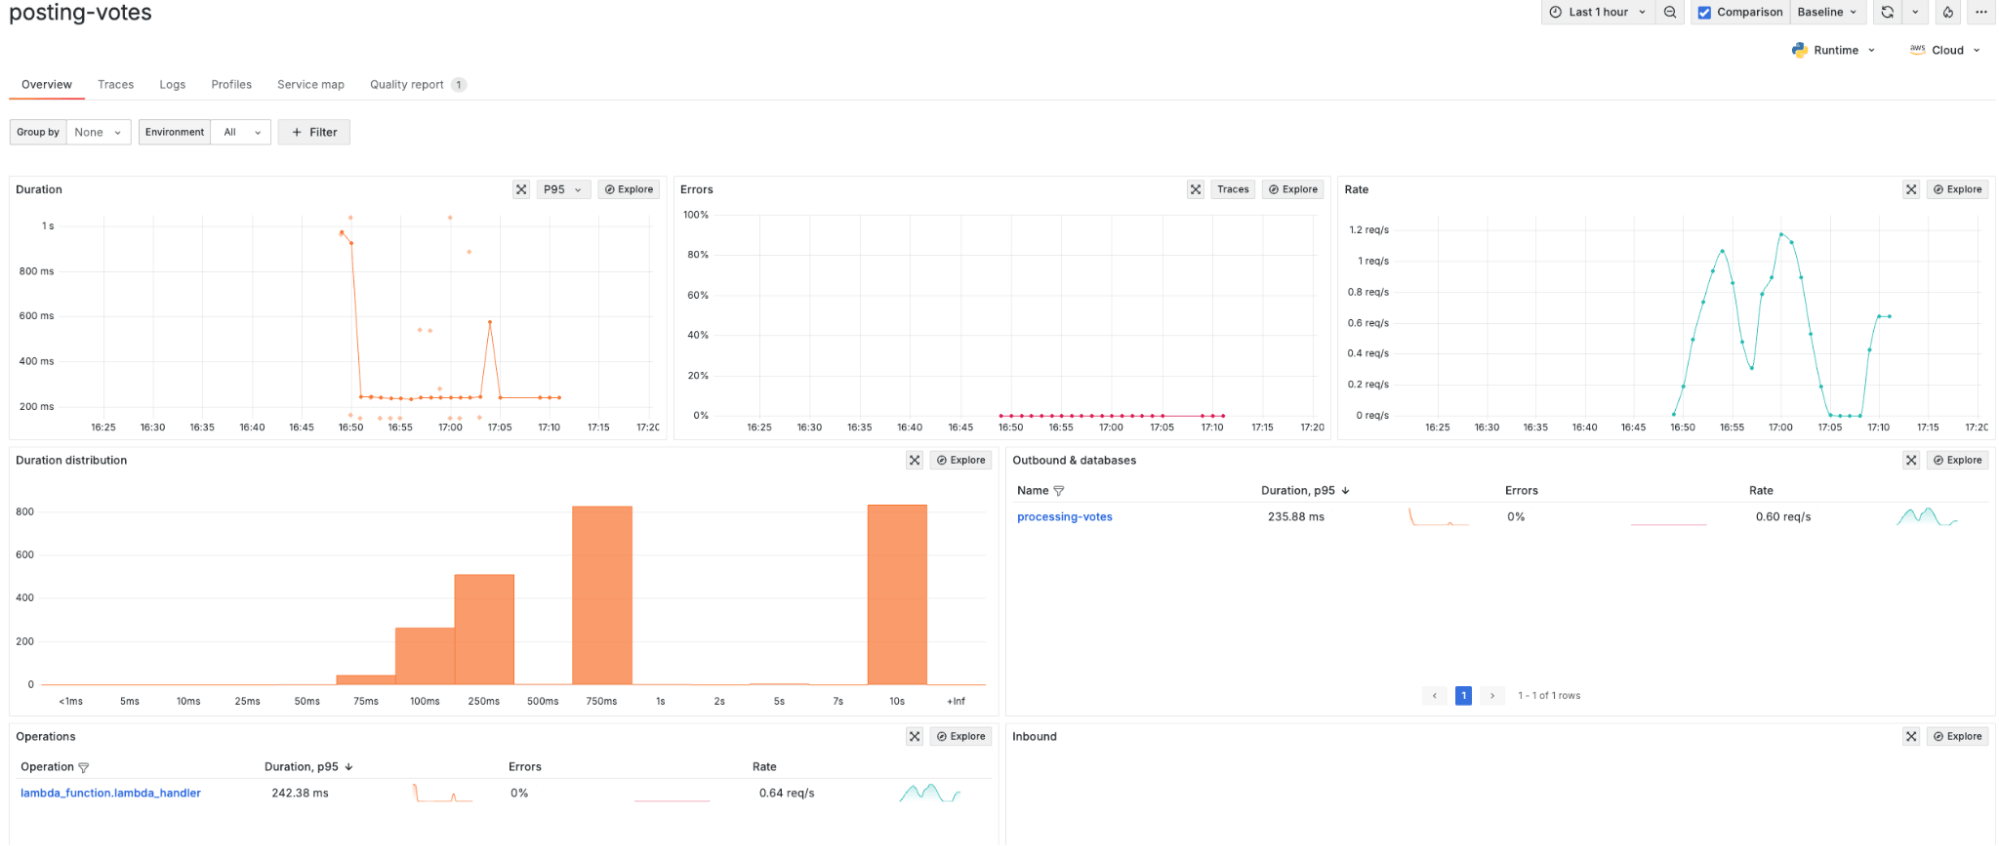Click Explore on the Inbound panel
1999x846 pixels.
point(1957,736)
